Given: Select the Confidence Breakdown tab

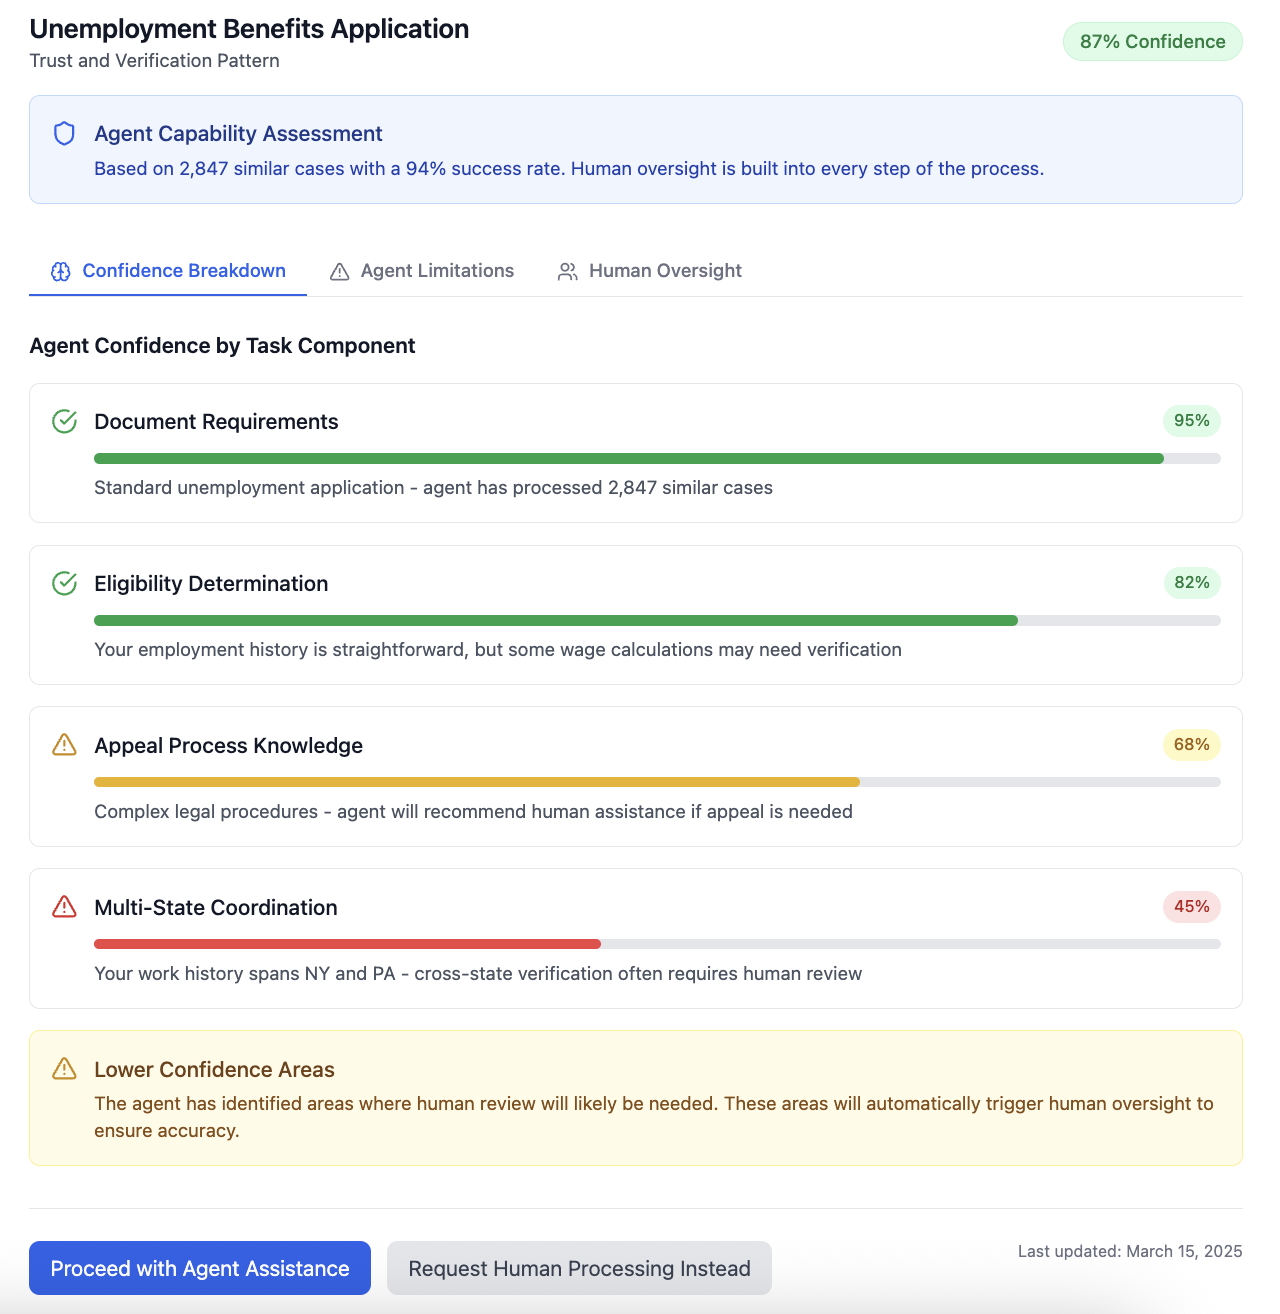Looking at the screenshot, I should click(x=183, y=270).
